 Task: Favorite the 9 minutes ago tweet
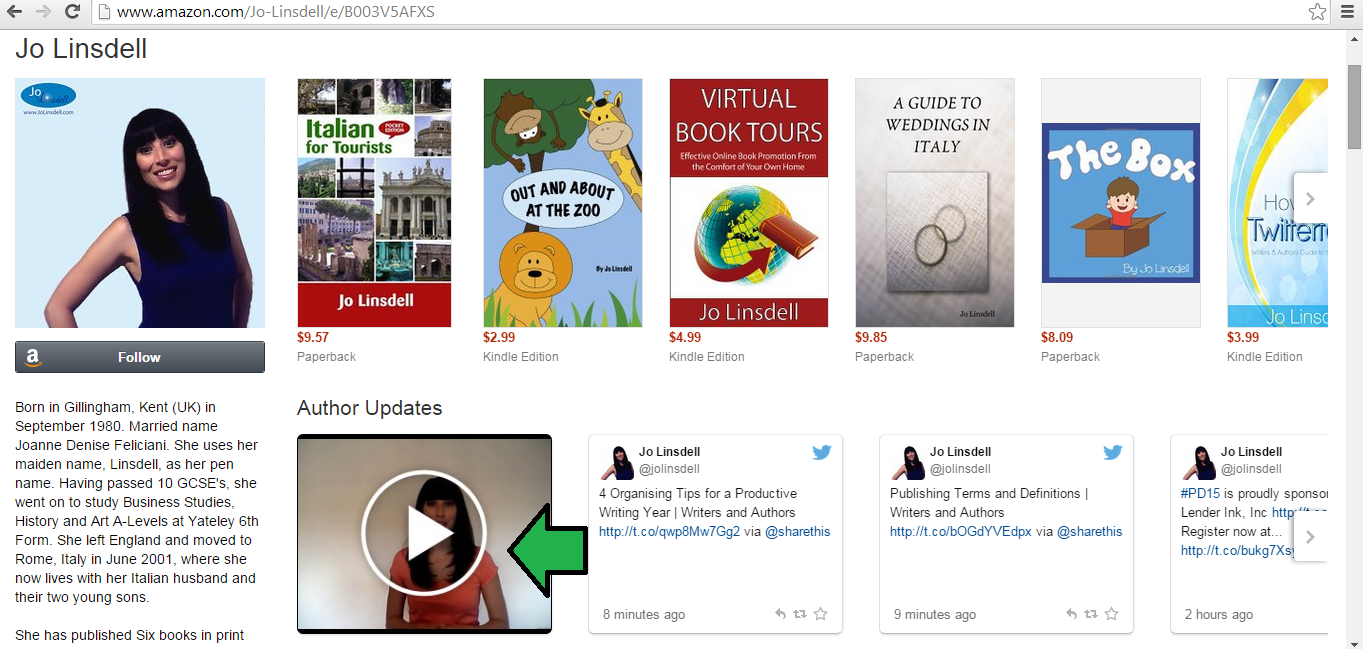[x=1112, y=614]
